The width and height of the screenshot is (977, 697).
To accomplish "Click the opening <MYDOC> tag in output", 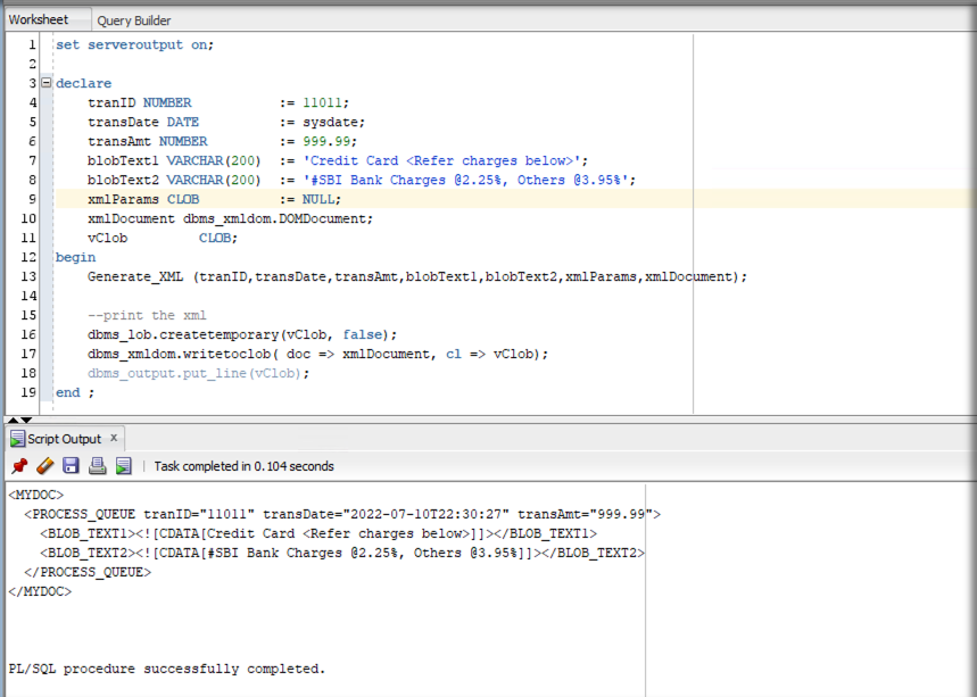I will tap(36, 495).
